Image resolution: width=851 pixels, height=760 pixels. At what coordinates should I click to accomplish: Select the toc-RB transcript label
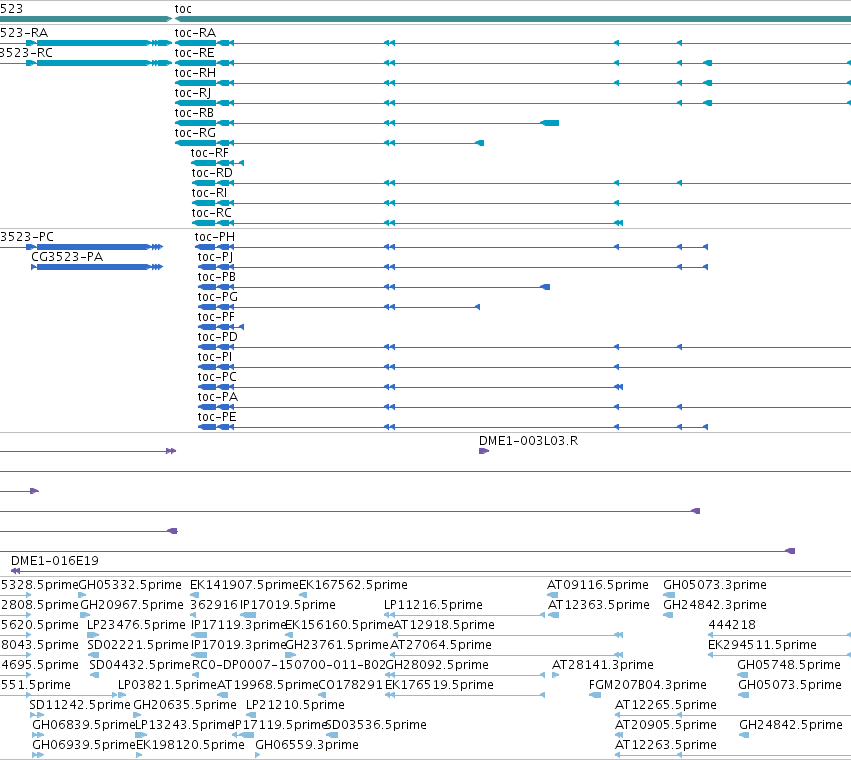click(194, 113)
